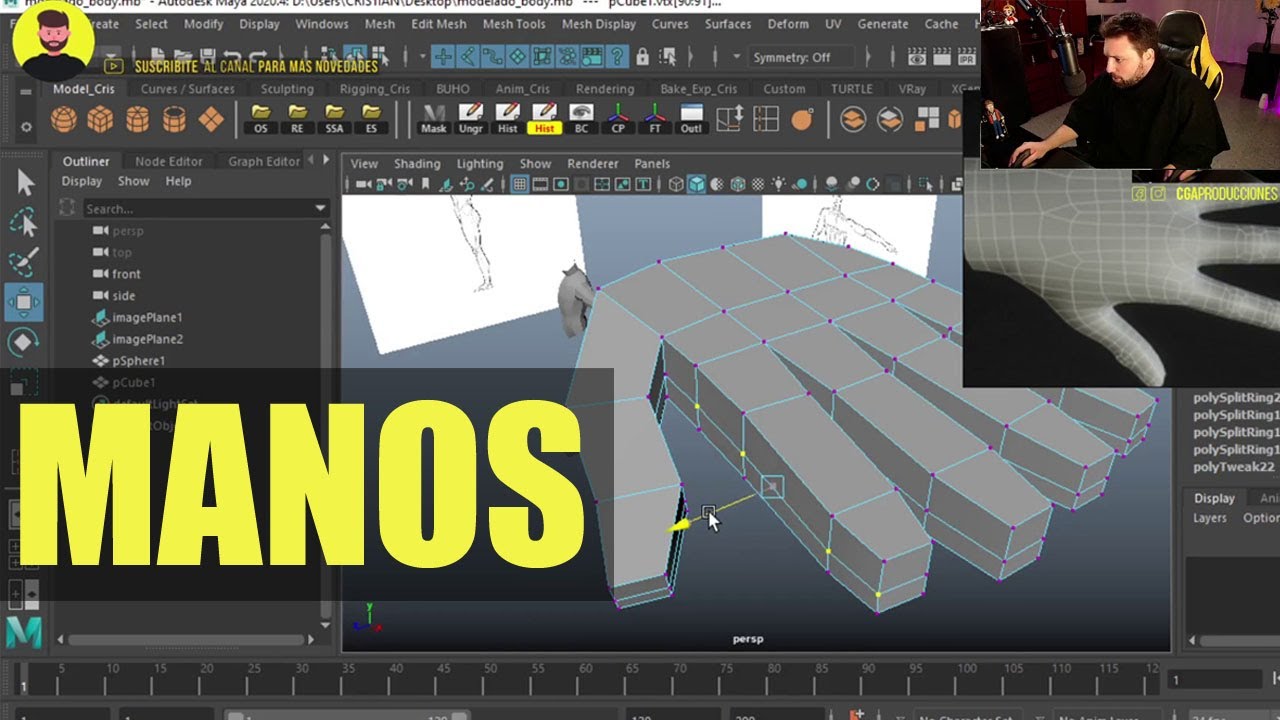
Task: Select the side camera in Outliner
Action: click(123, 296)
